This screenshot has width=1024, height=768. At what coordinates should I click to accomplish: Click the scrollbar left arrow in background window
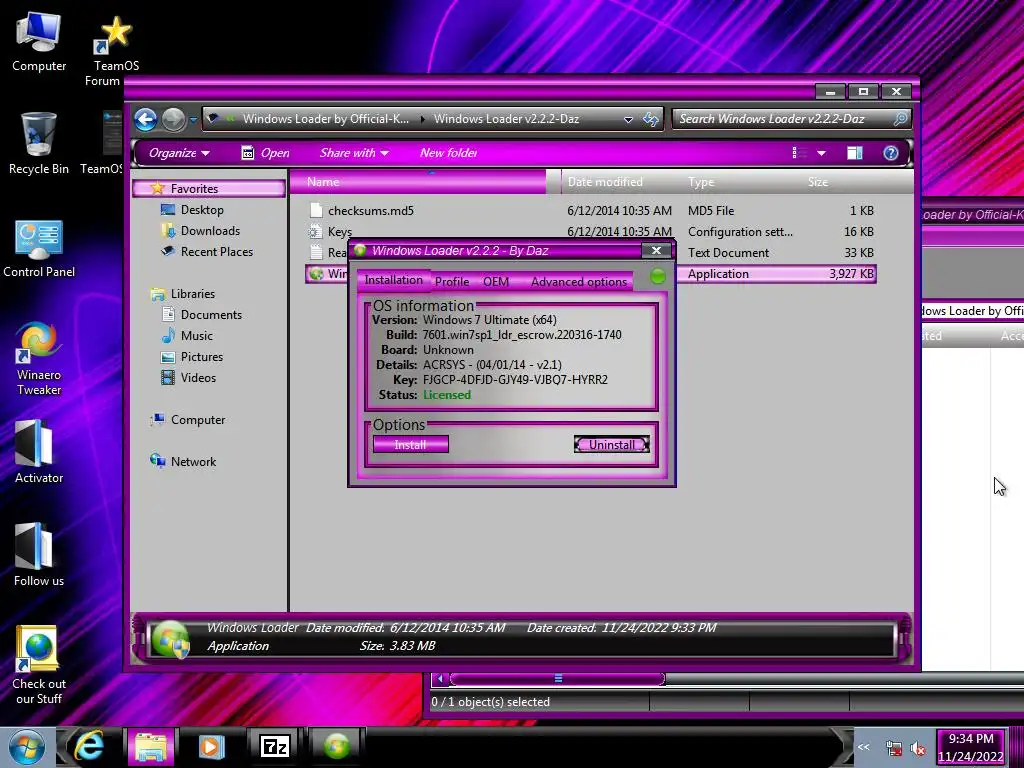[x=440, y=679]
